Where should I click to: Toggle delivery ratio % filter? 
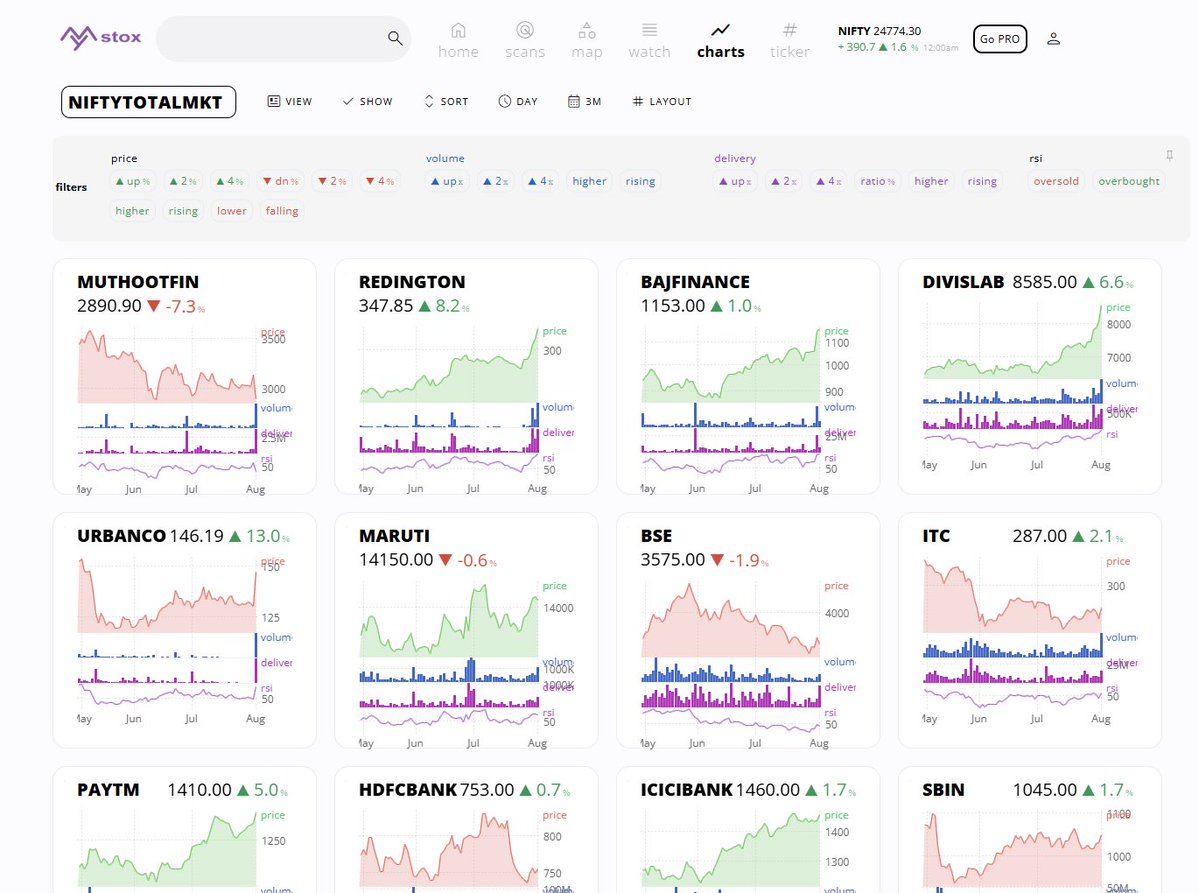[877, 181]
